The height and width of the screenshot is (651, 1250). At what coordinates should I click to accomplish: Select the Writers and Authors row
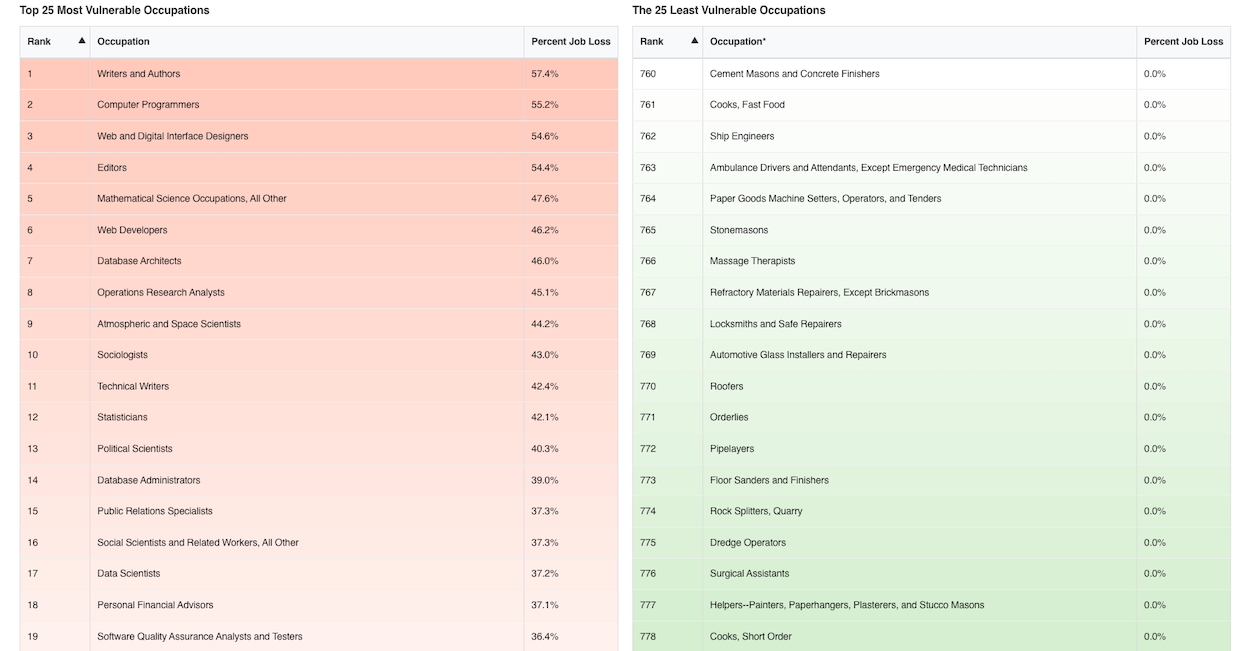(x=139, y=74)
